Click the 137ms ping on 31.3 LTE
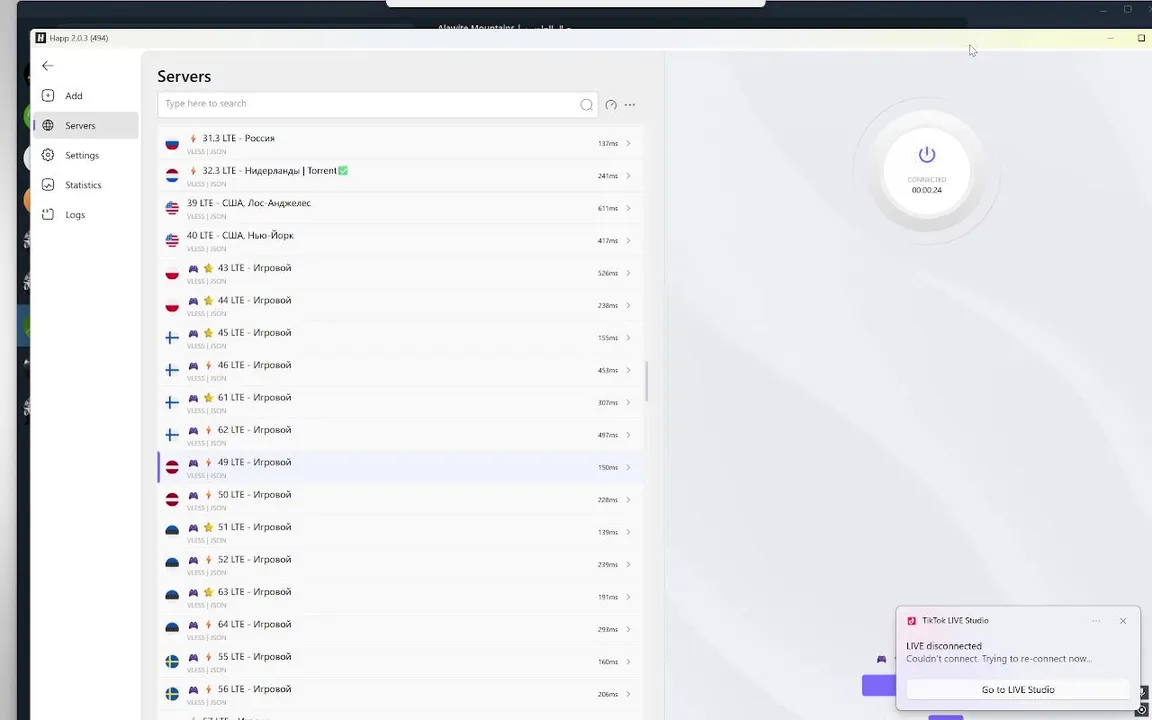 (x=608, y=143)
